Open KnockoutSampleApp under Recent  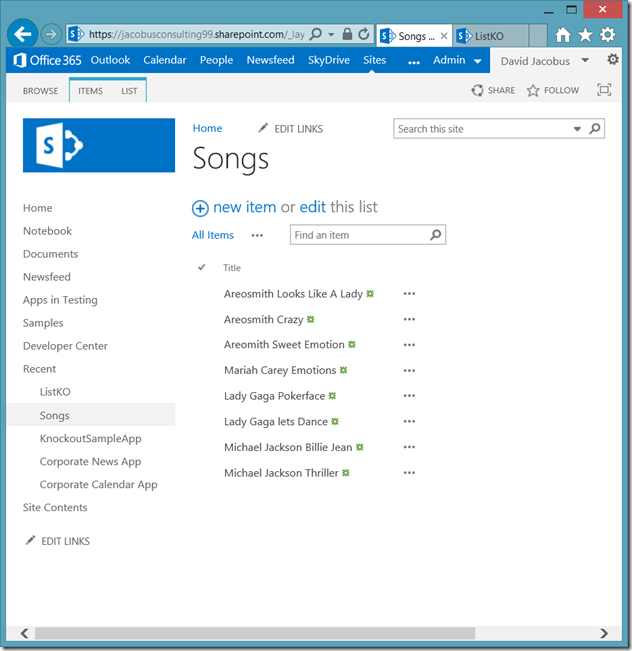pos(91,438)
